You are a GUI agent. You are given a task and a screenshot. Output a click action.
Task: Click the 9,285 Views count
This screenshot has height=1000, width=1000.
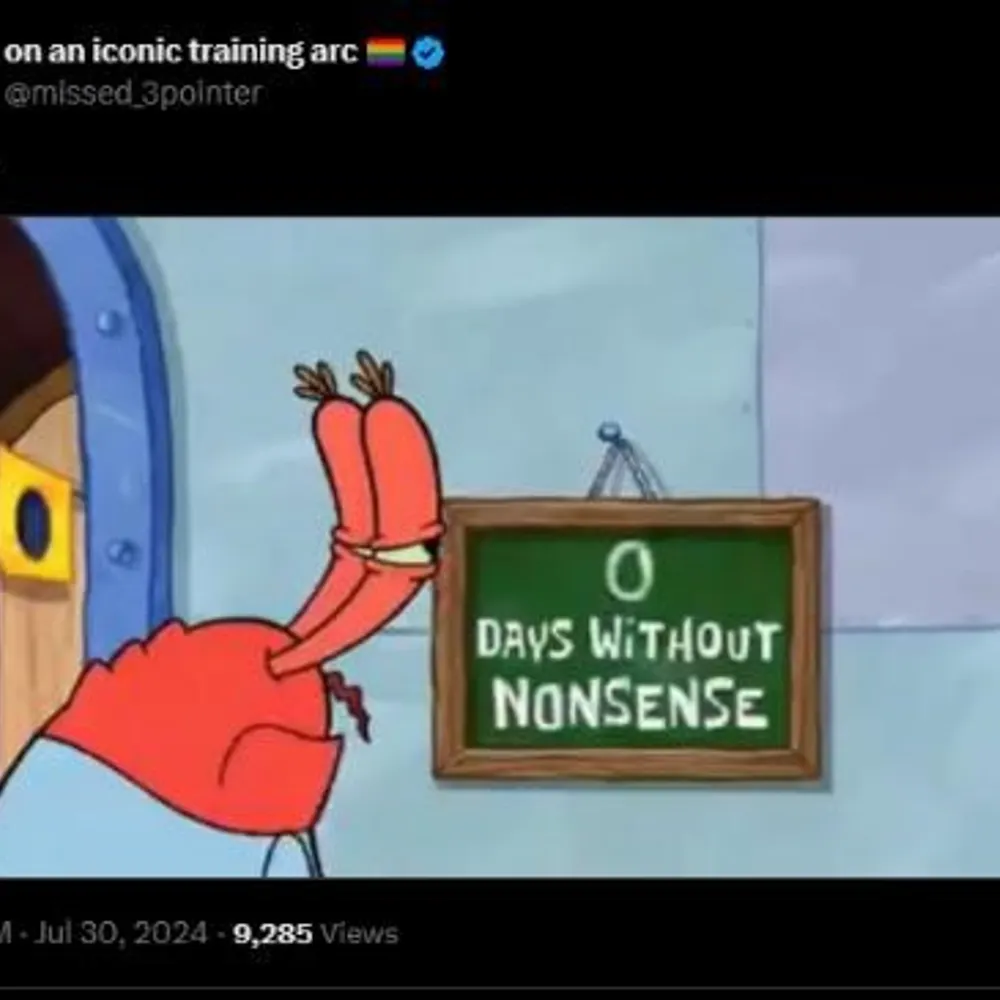pyautogui.click(x=316, y=933)
